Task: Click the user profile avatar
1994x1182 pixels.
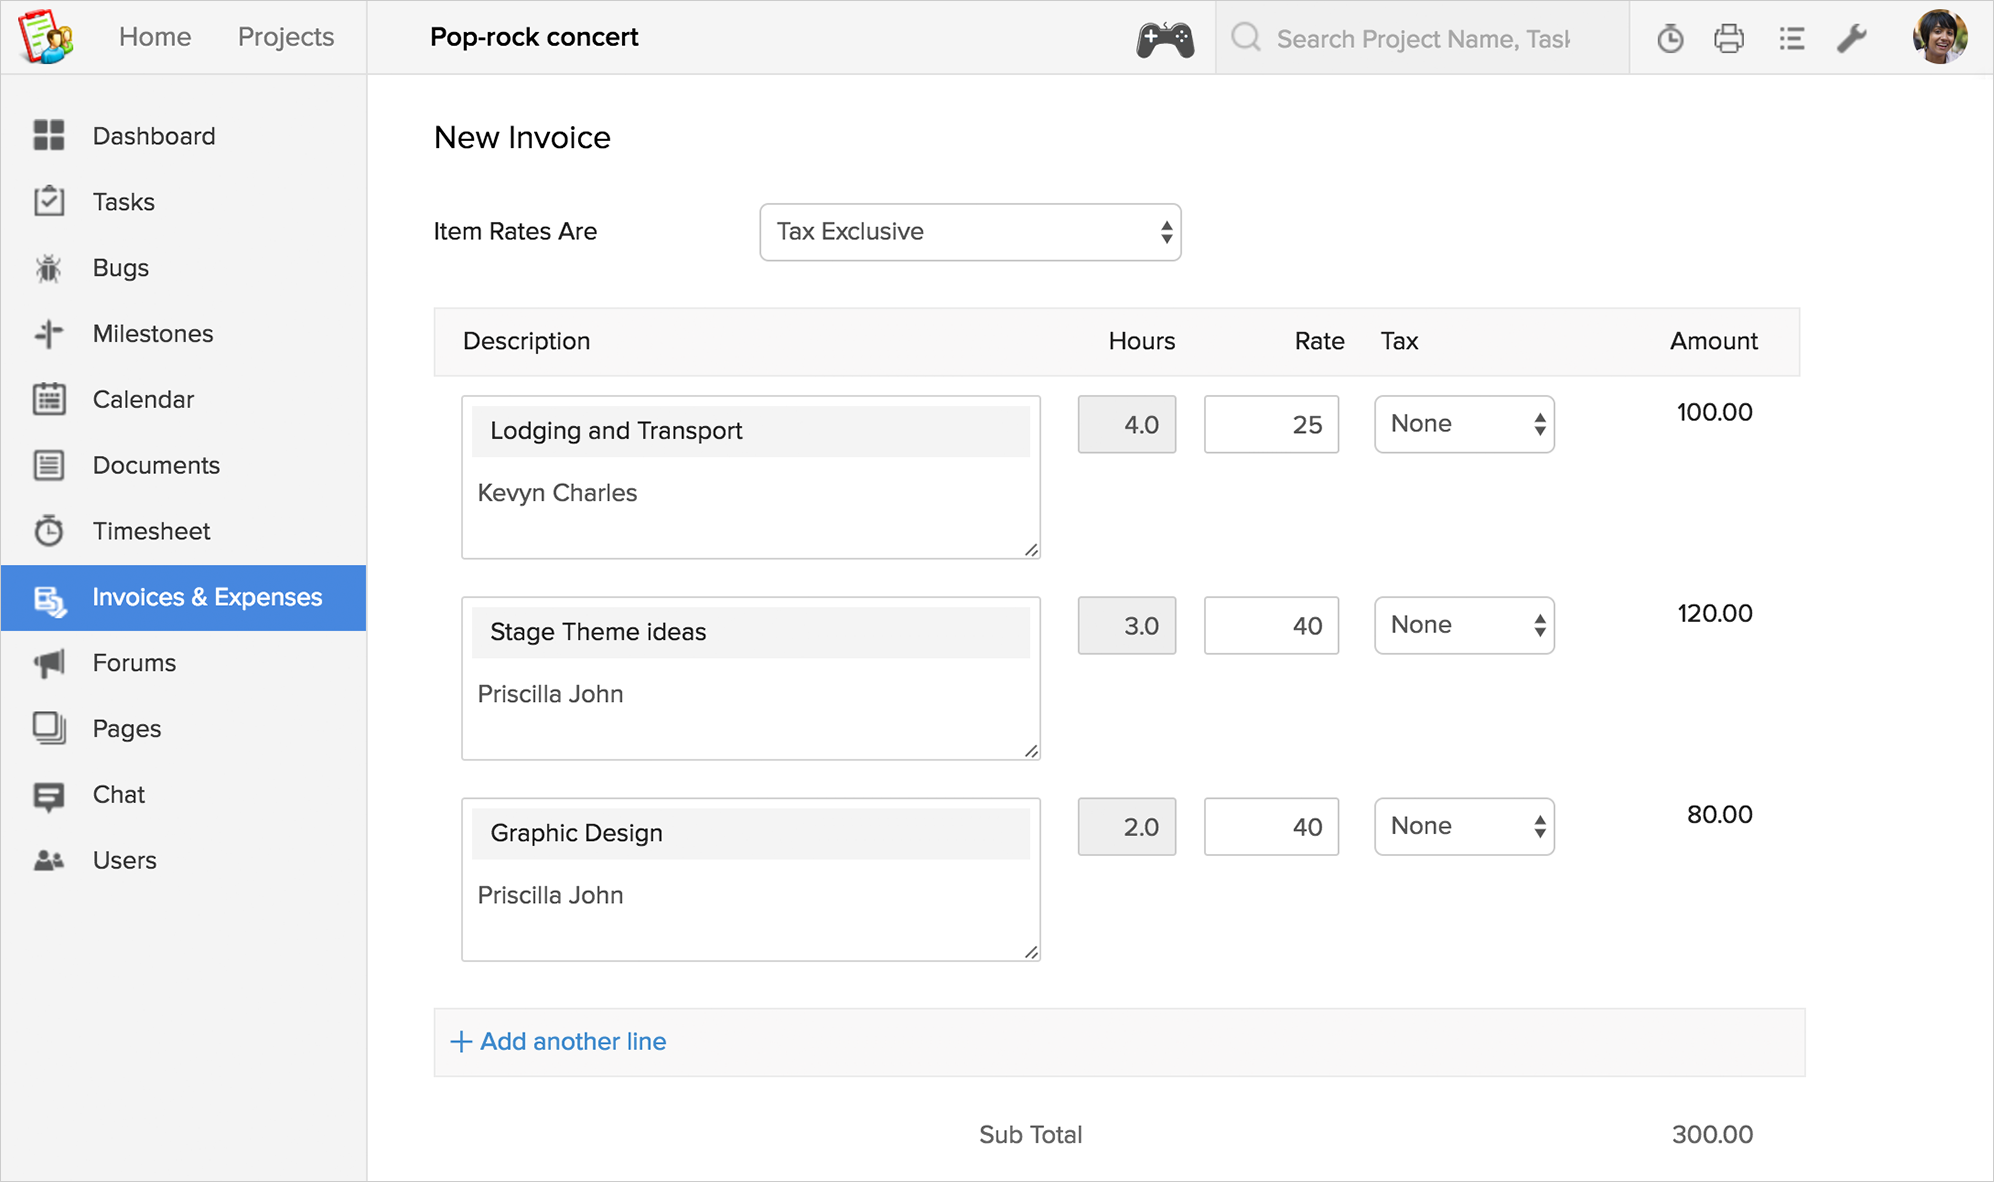Action: (x=1939, y=37)
